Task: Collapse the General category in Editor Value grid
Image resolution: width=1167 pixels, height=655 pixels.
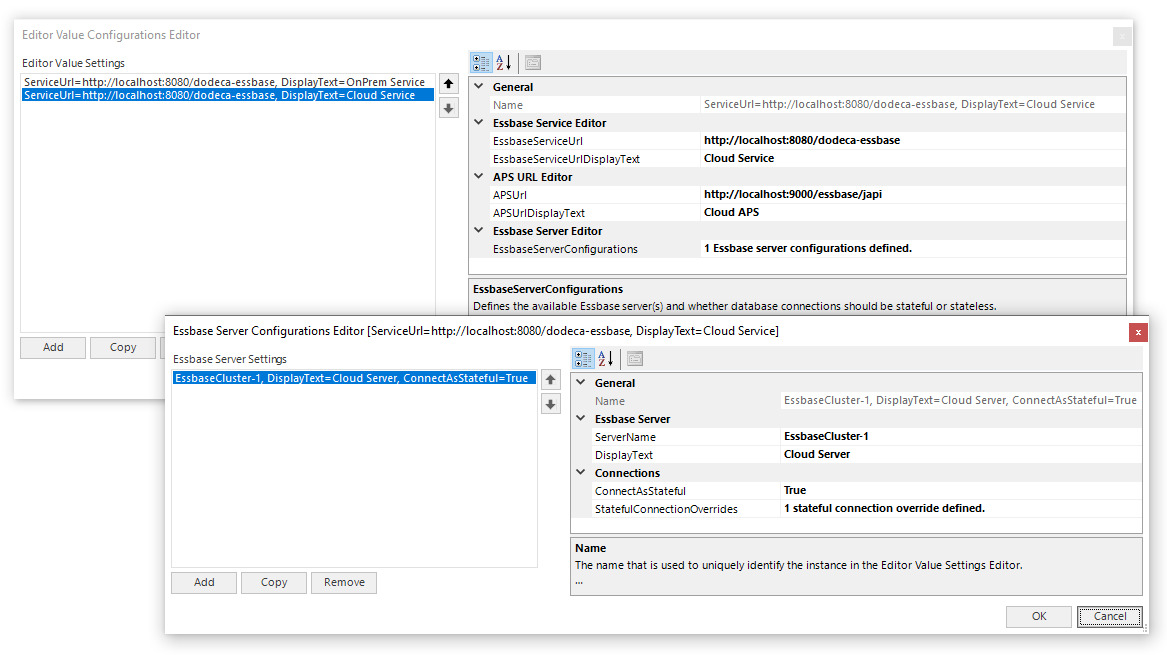Action: tap(479, 86)
